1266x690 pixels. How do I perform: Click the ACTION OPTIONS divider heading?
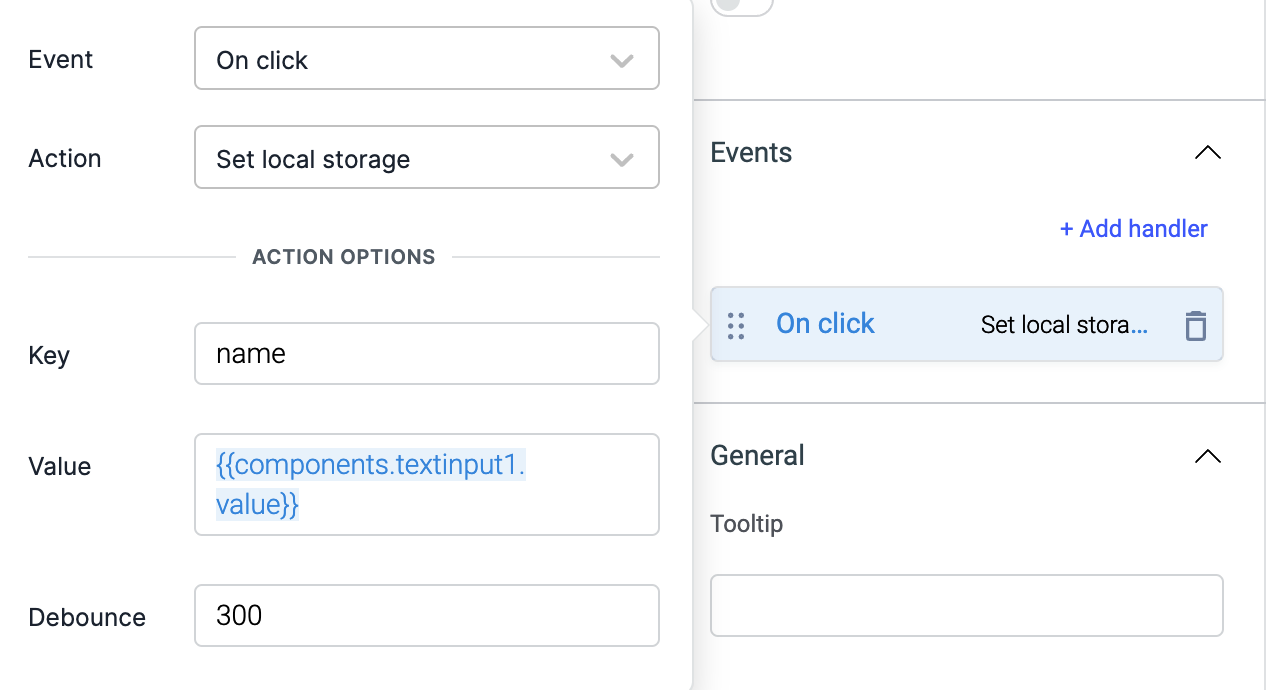[344, 257]
